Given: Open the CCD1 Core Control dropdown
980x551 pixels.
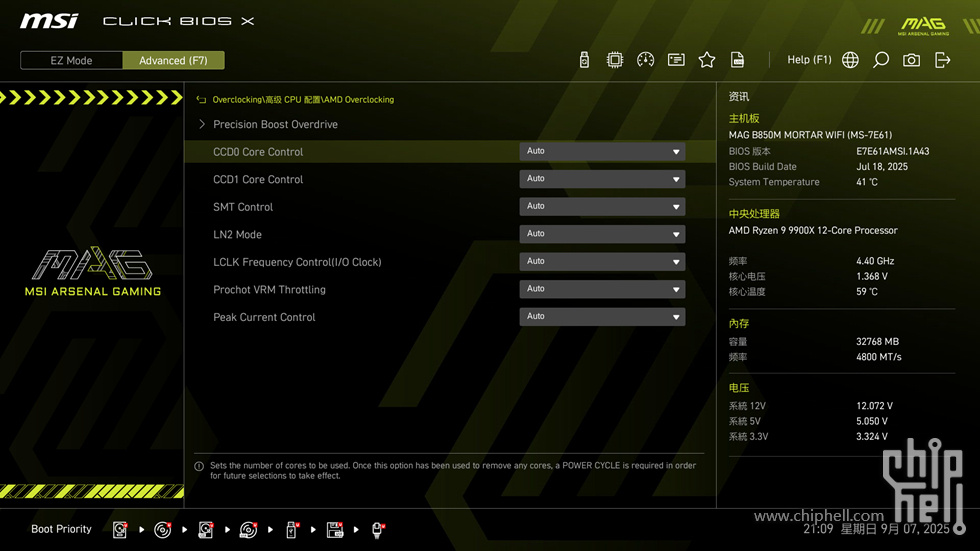Looking at the screenshot, I should pos(602,179).
